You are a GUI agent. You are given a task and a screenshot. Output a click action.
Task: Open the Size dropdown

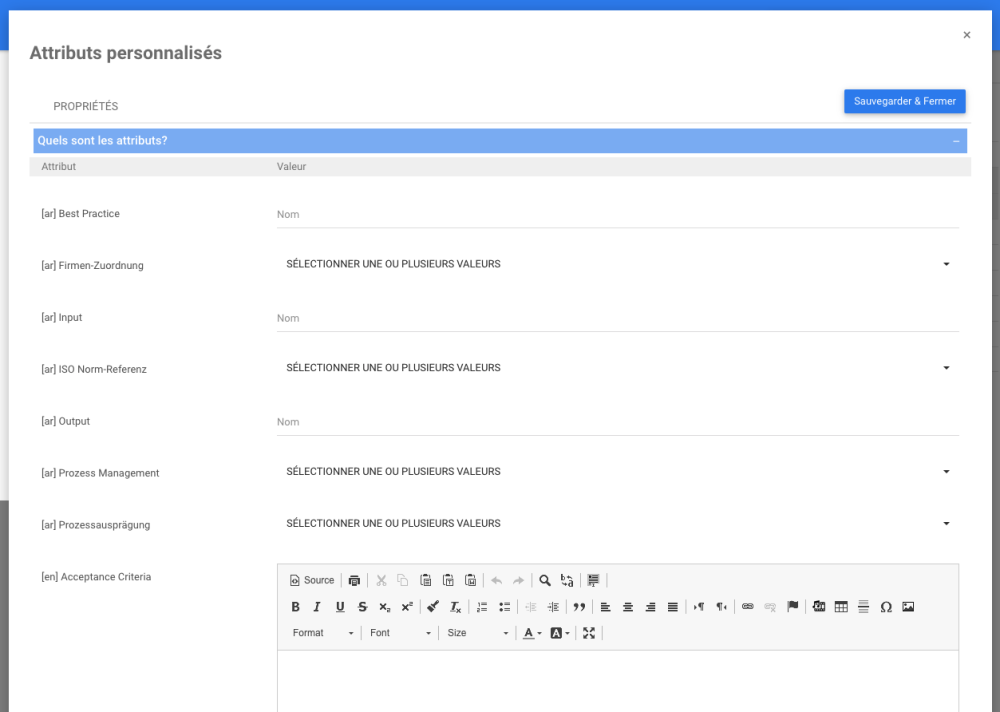click(478, 633)
